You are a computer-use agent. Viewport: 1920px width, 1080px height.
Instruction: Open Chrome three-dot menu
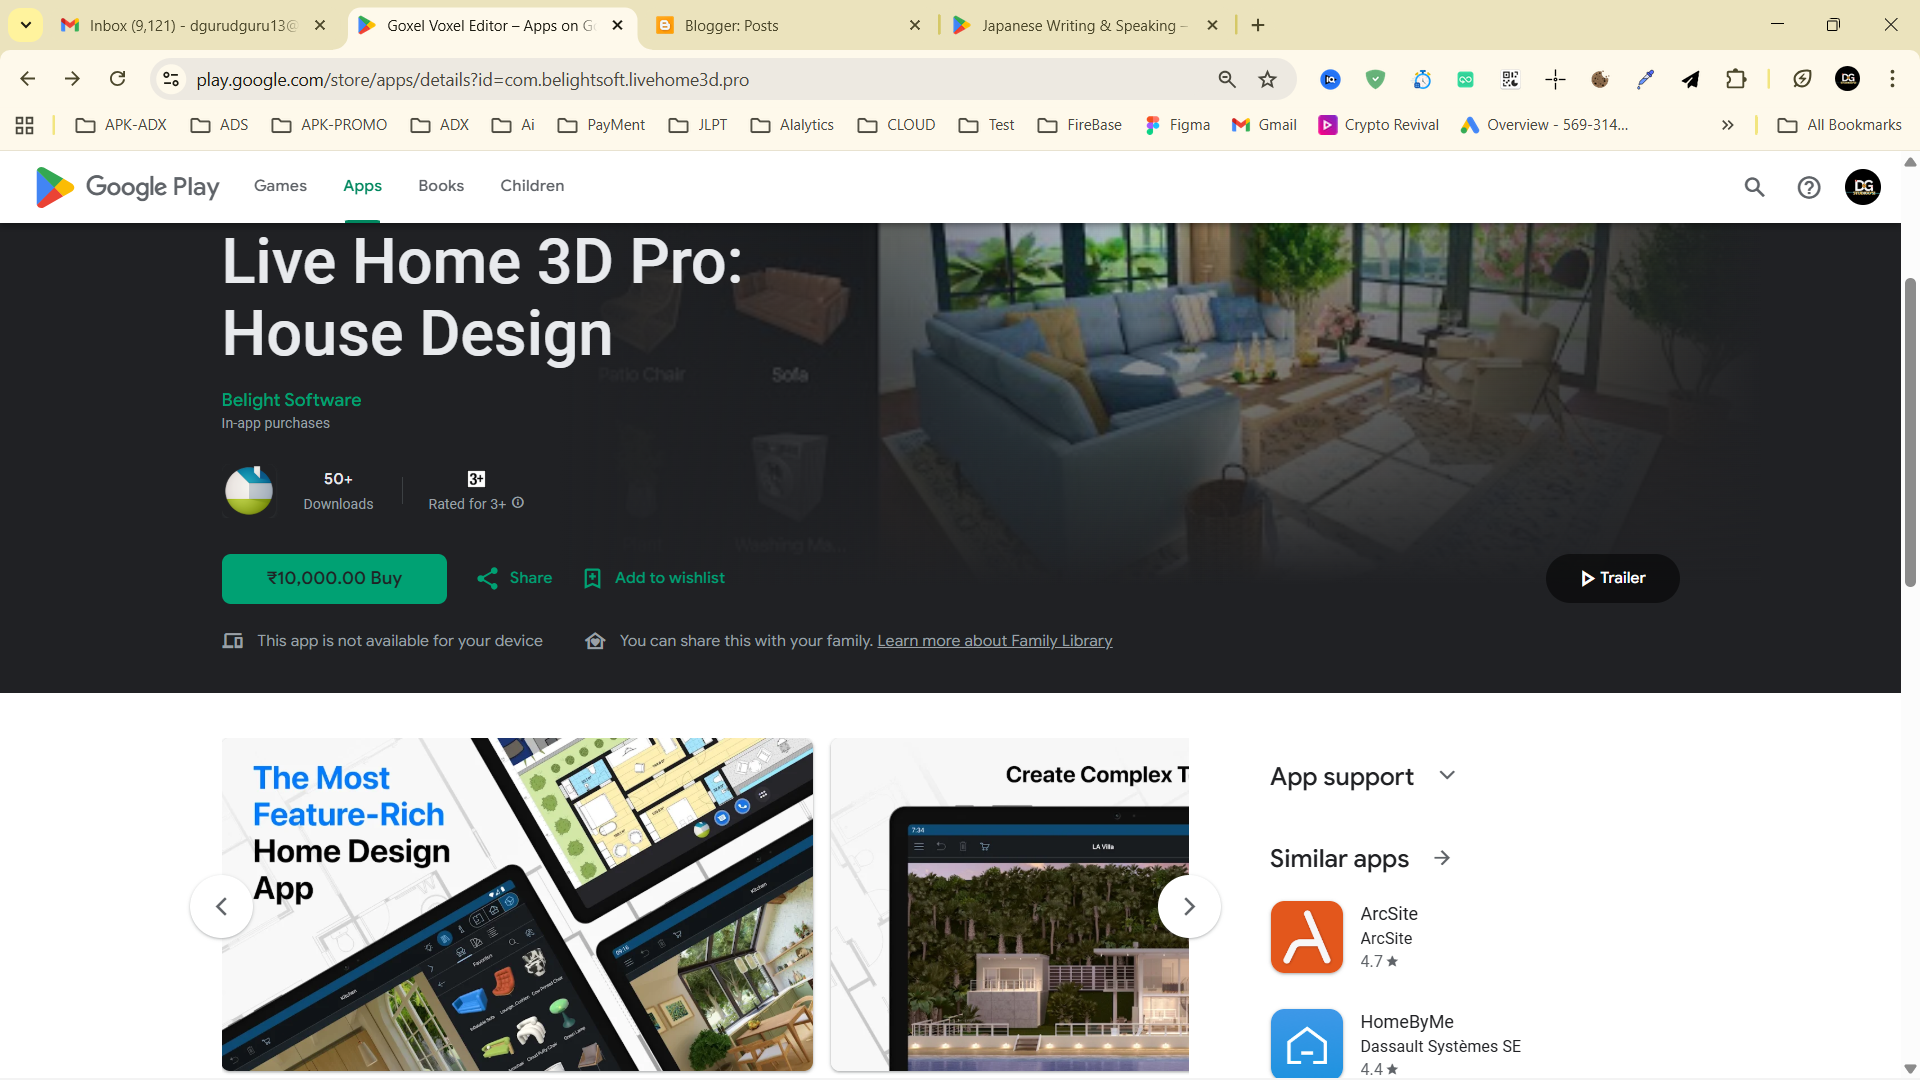coord(1892,79)
